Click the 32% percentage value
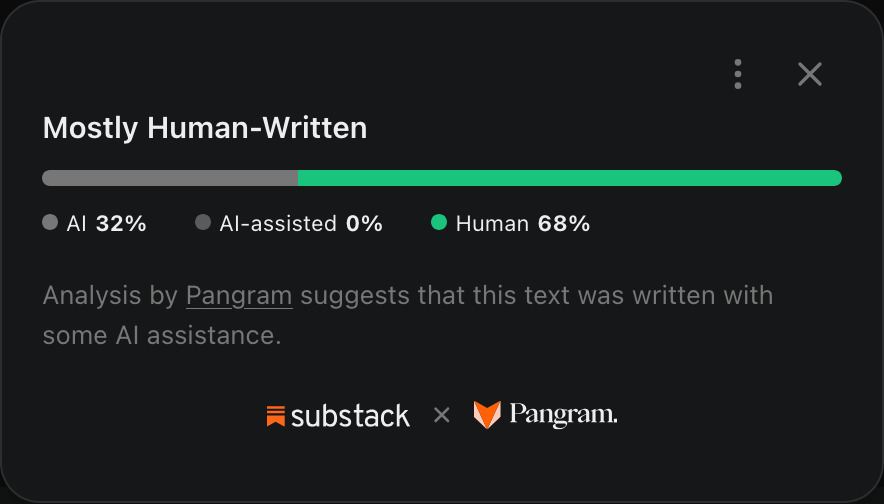The image size is (884, 504). tap(121, 224)
